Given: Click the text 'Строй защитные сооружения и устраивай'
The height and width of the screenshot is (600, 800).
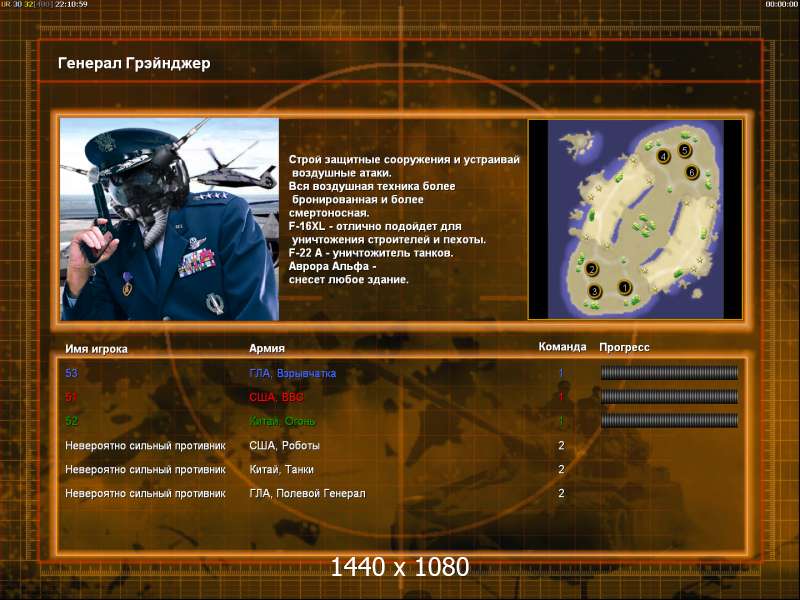Looking at the screenshot, I should coord(404,160).
